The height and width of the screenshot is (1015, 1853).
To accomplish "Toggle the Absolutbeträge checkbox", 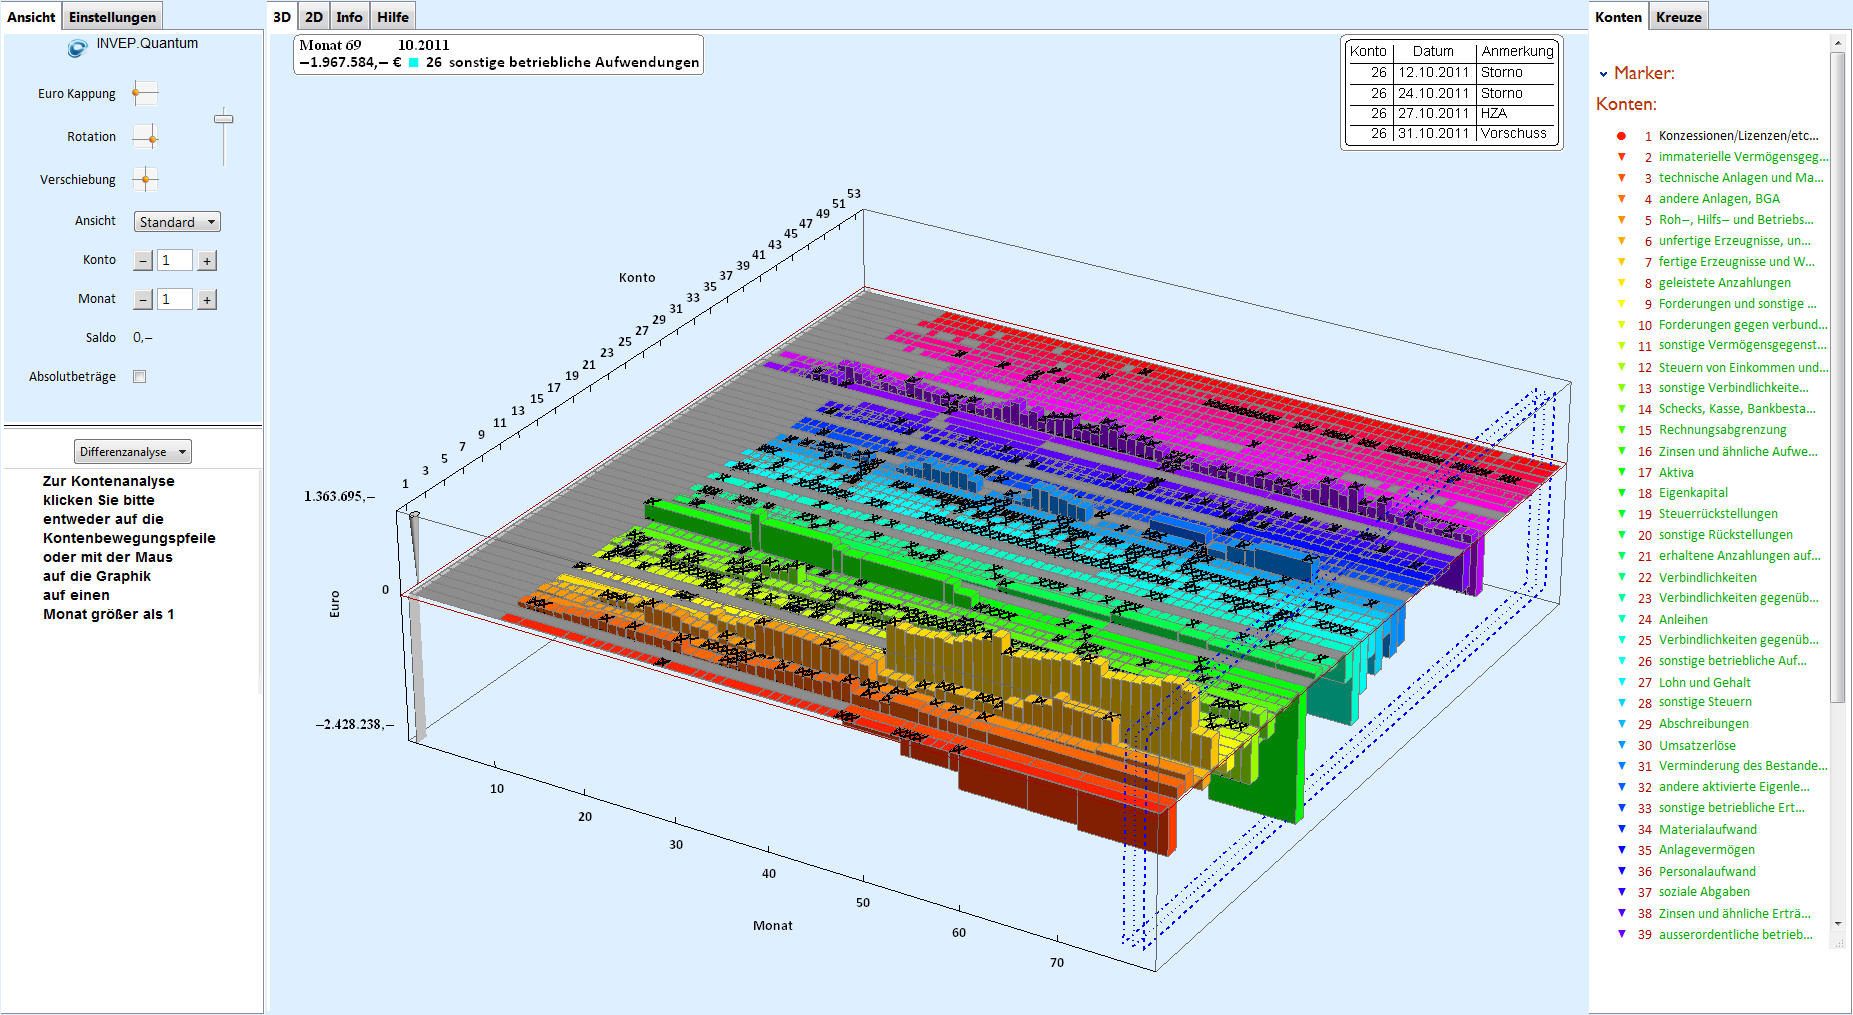I will 140,377.
